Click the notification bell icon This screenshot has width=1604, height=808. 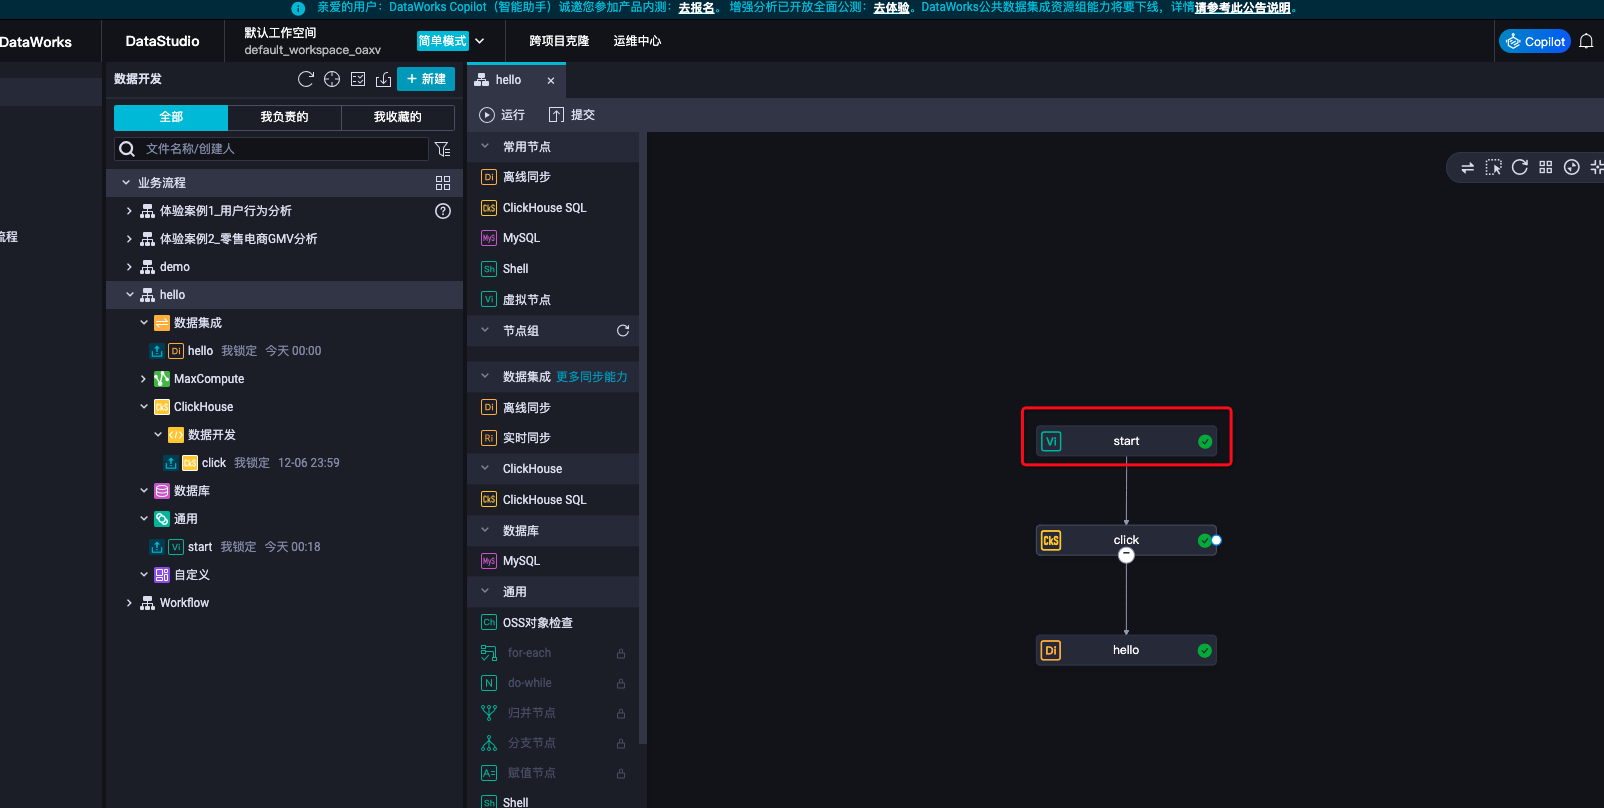coord(1586,41)
